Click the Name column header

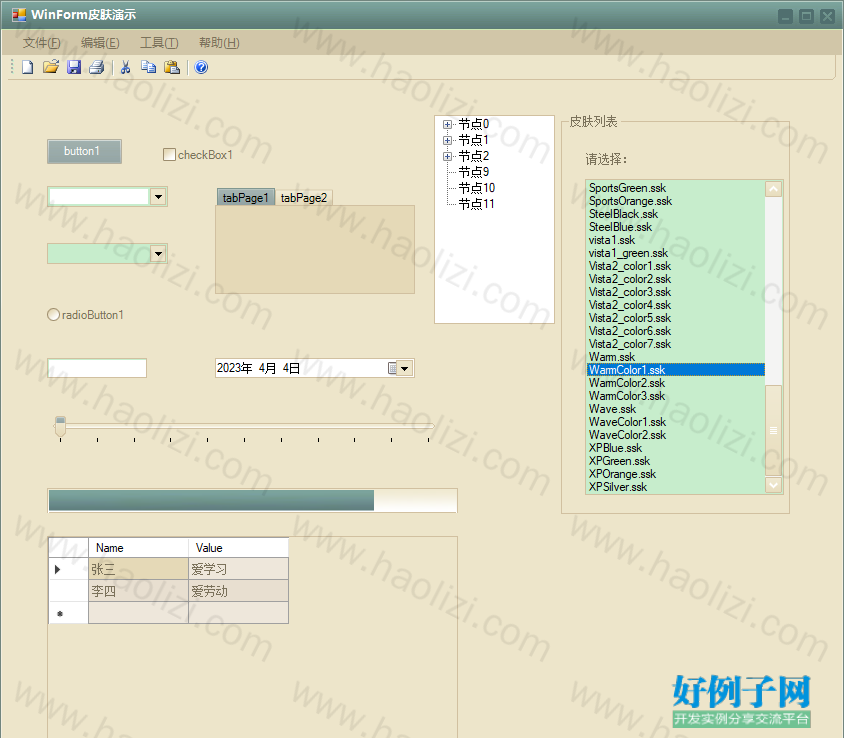138,547
